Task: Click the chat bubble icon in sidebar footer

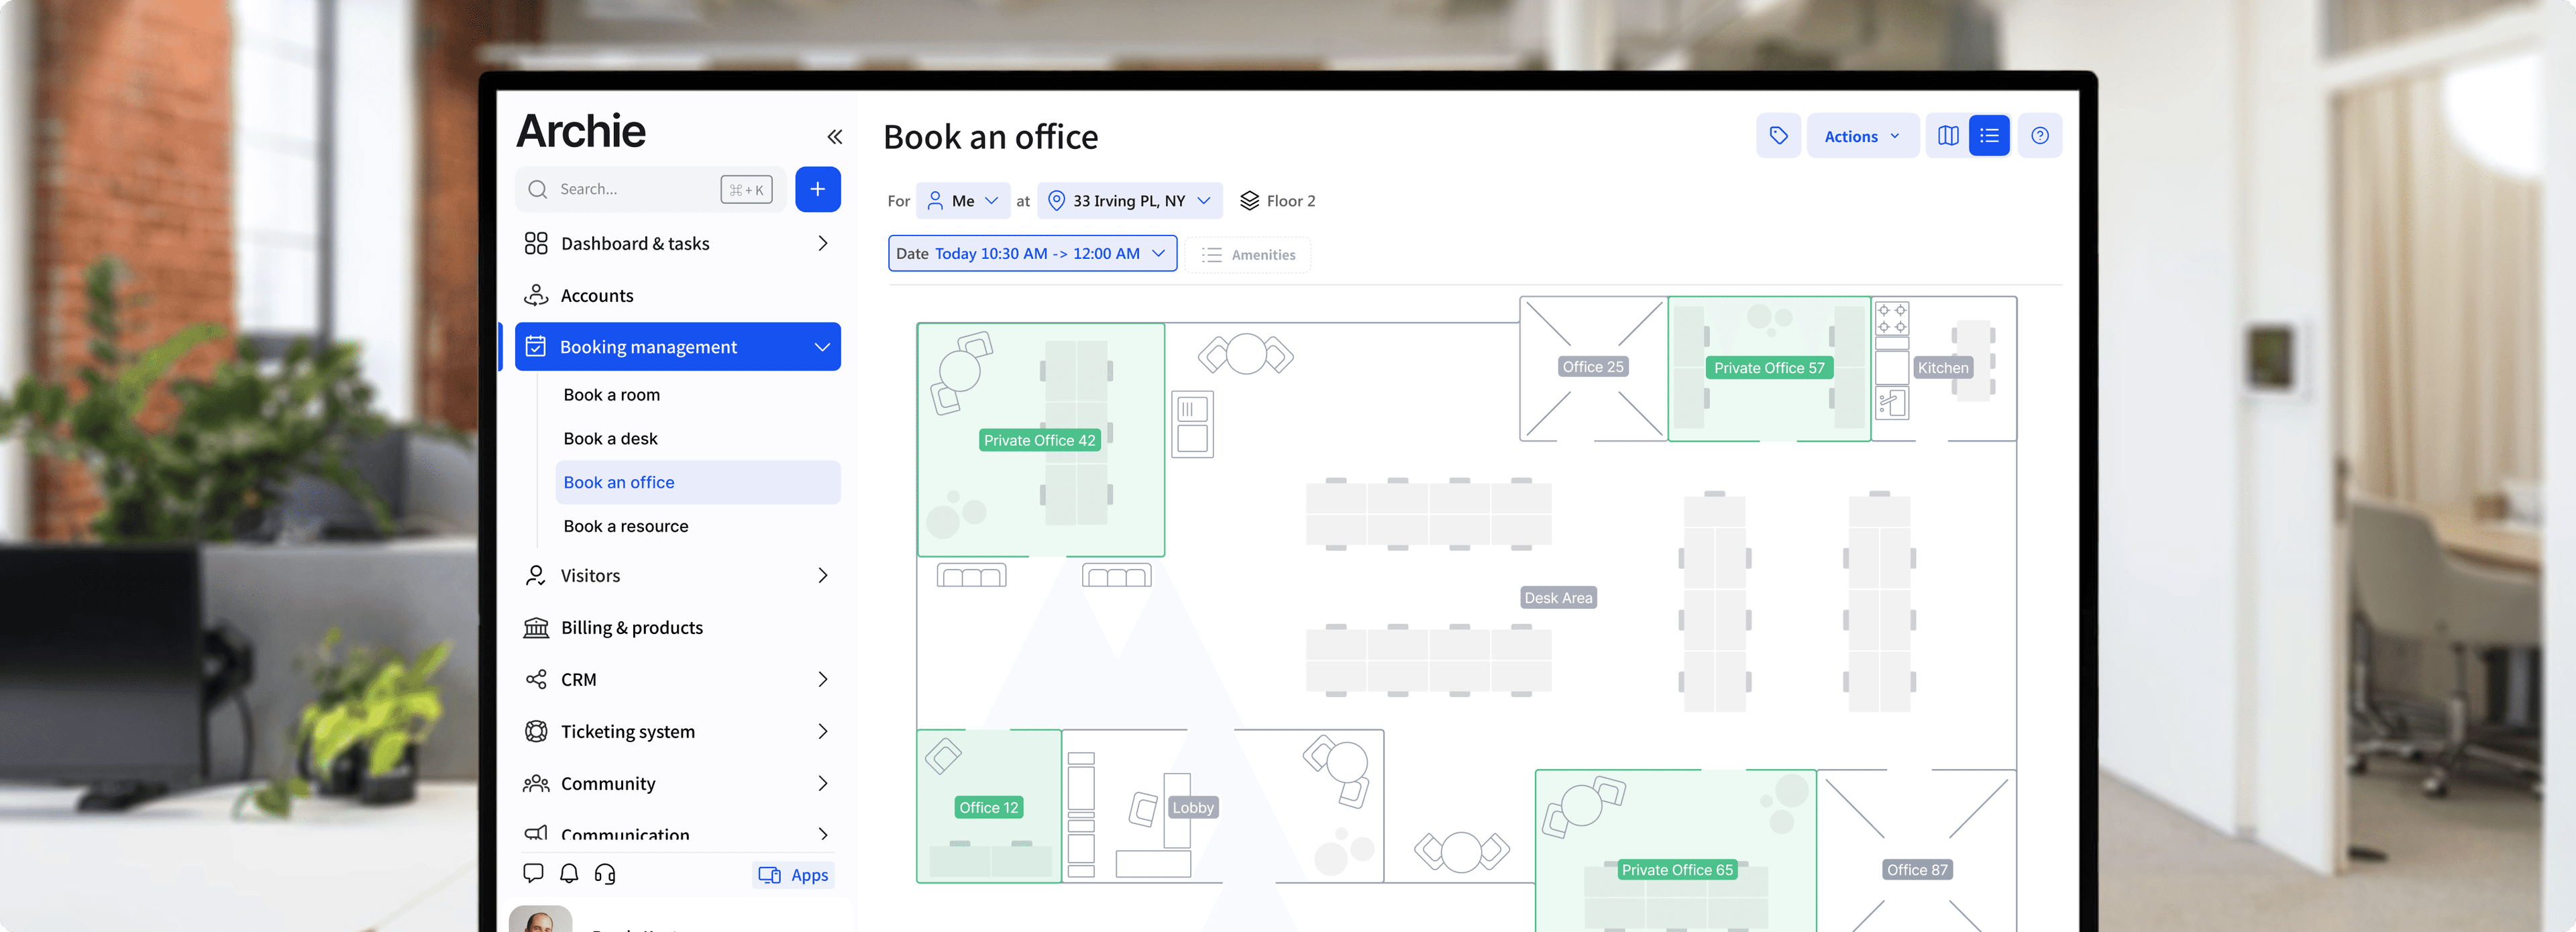Action: point(533,874)
